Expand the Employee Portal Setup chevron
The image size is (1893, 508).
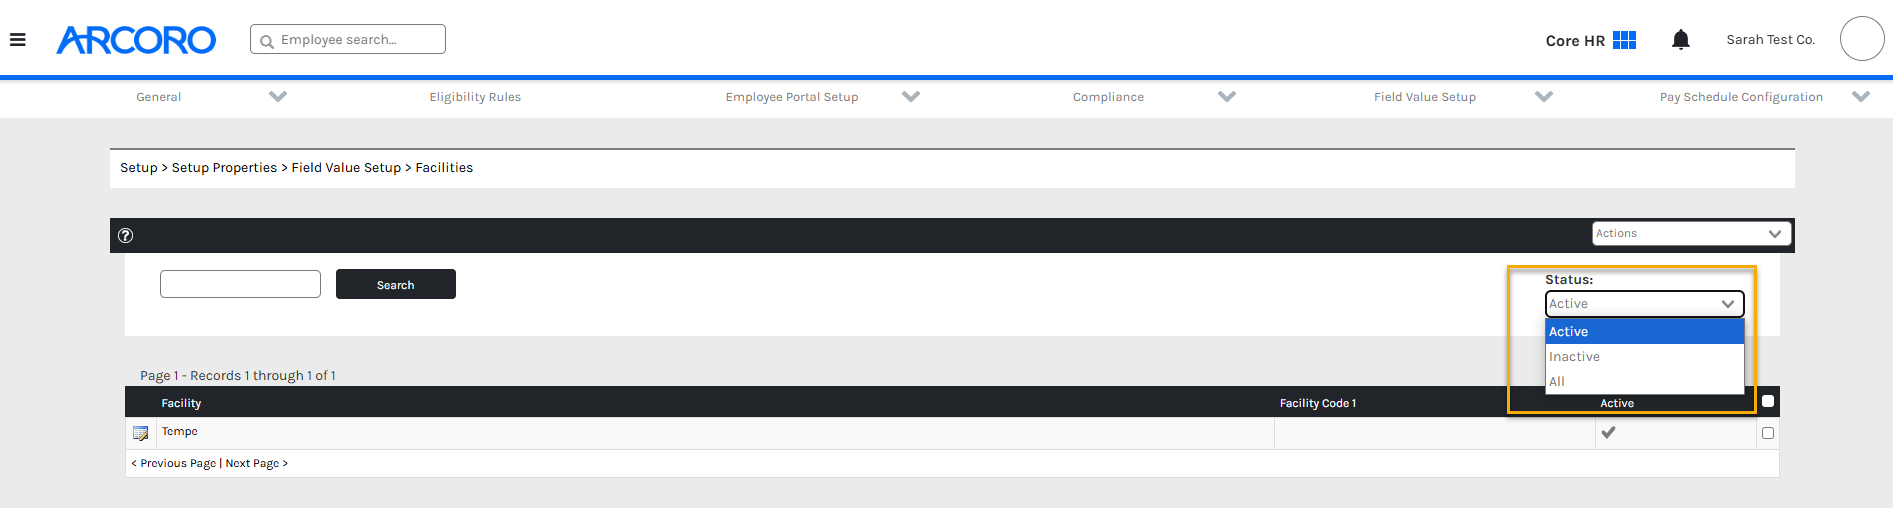(911, 97)
